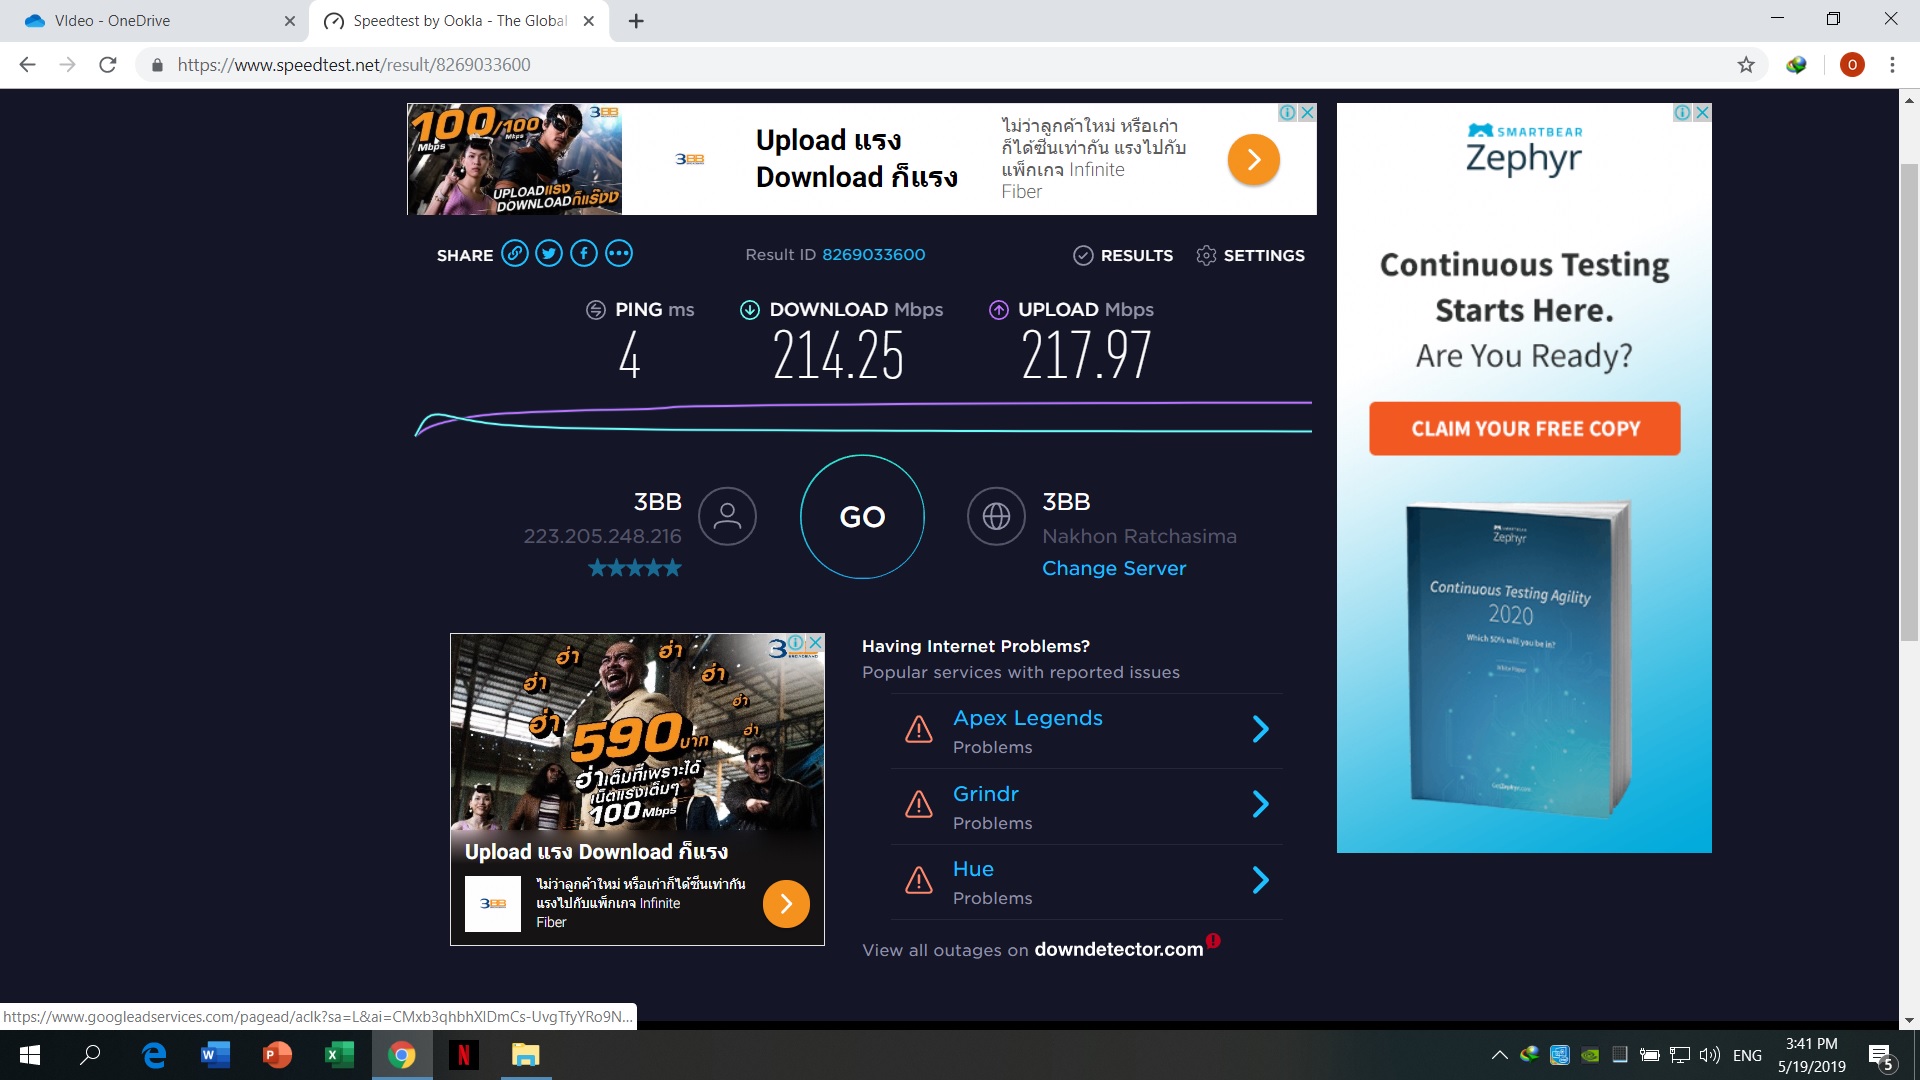
Task: Copy the share link icon
Action: [515, 254]
